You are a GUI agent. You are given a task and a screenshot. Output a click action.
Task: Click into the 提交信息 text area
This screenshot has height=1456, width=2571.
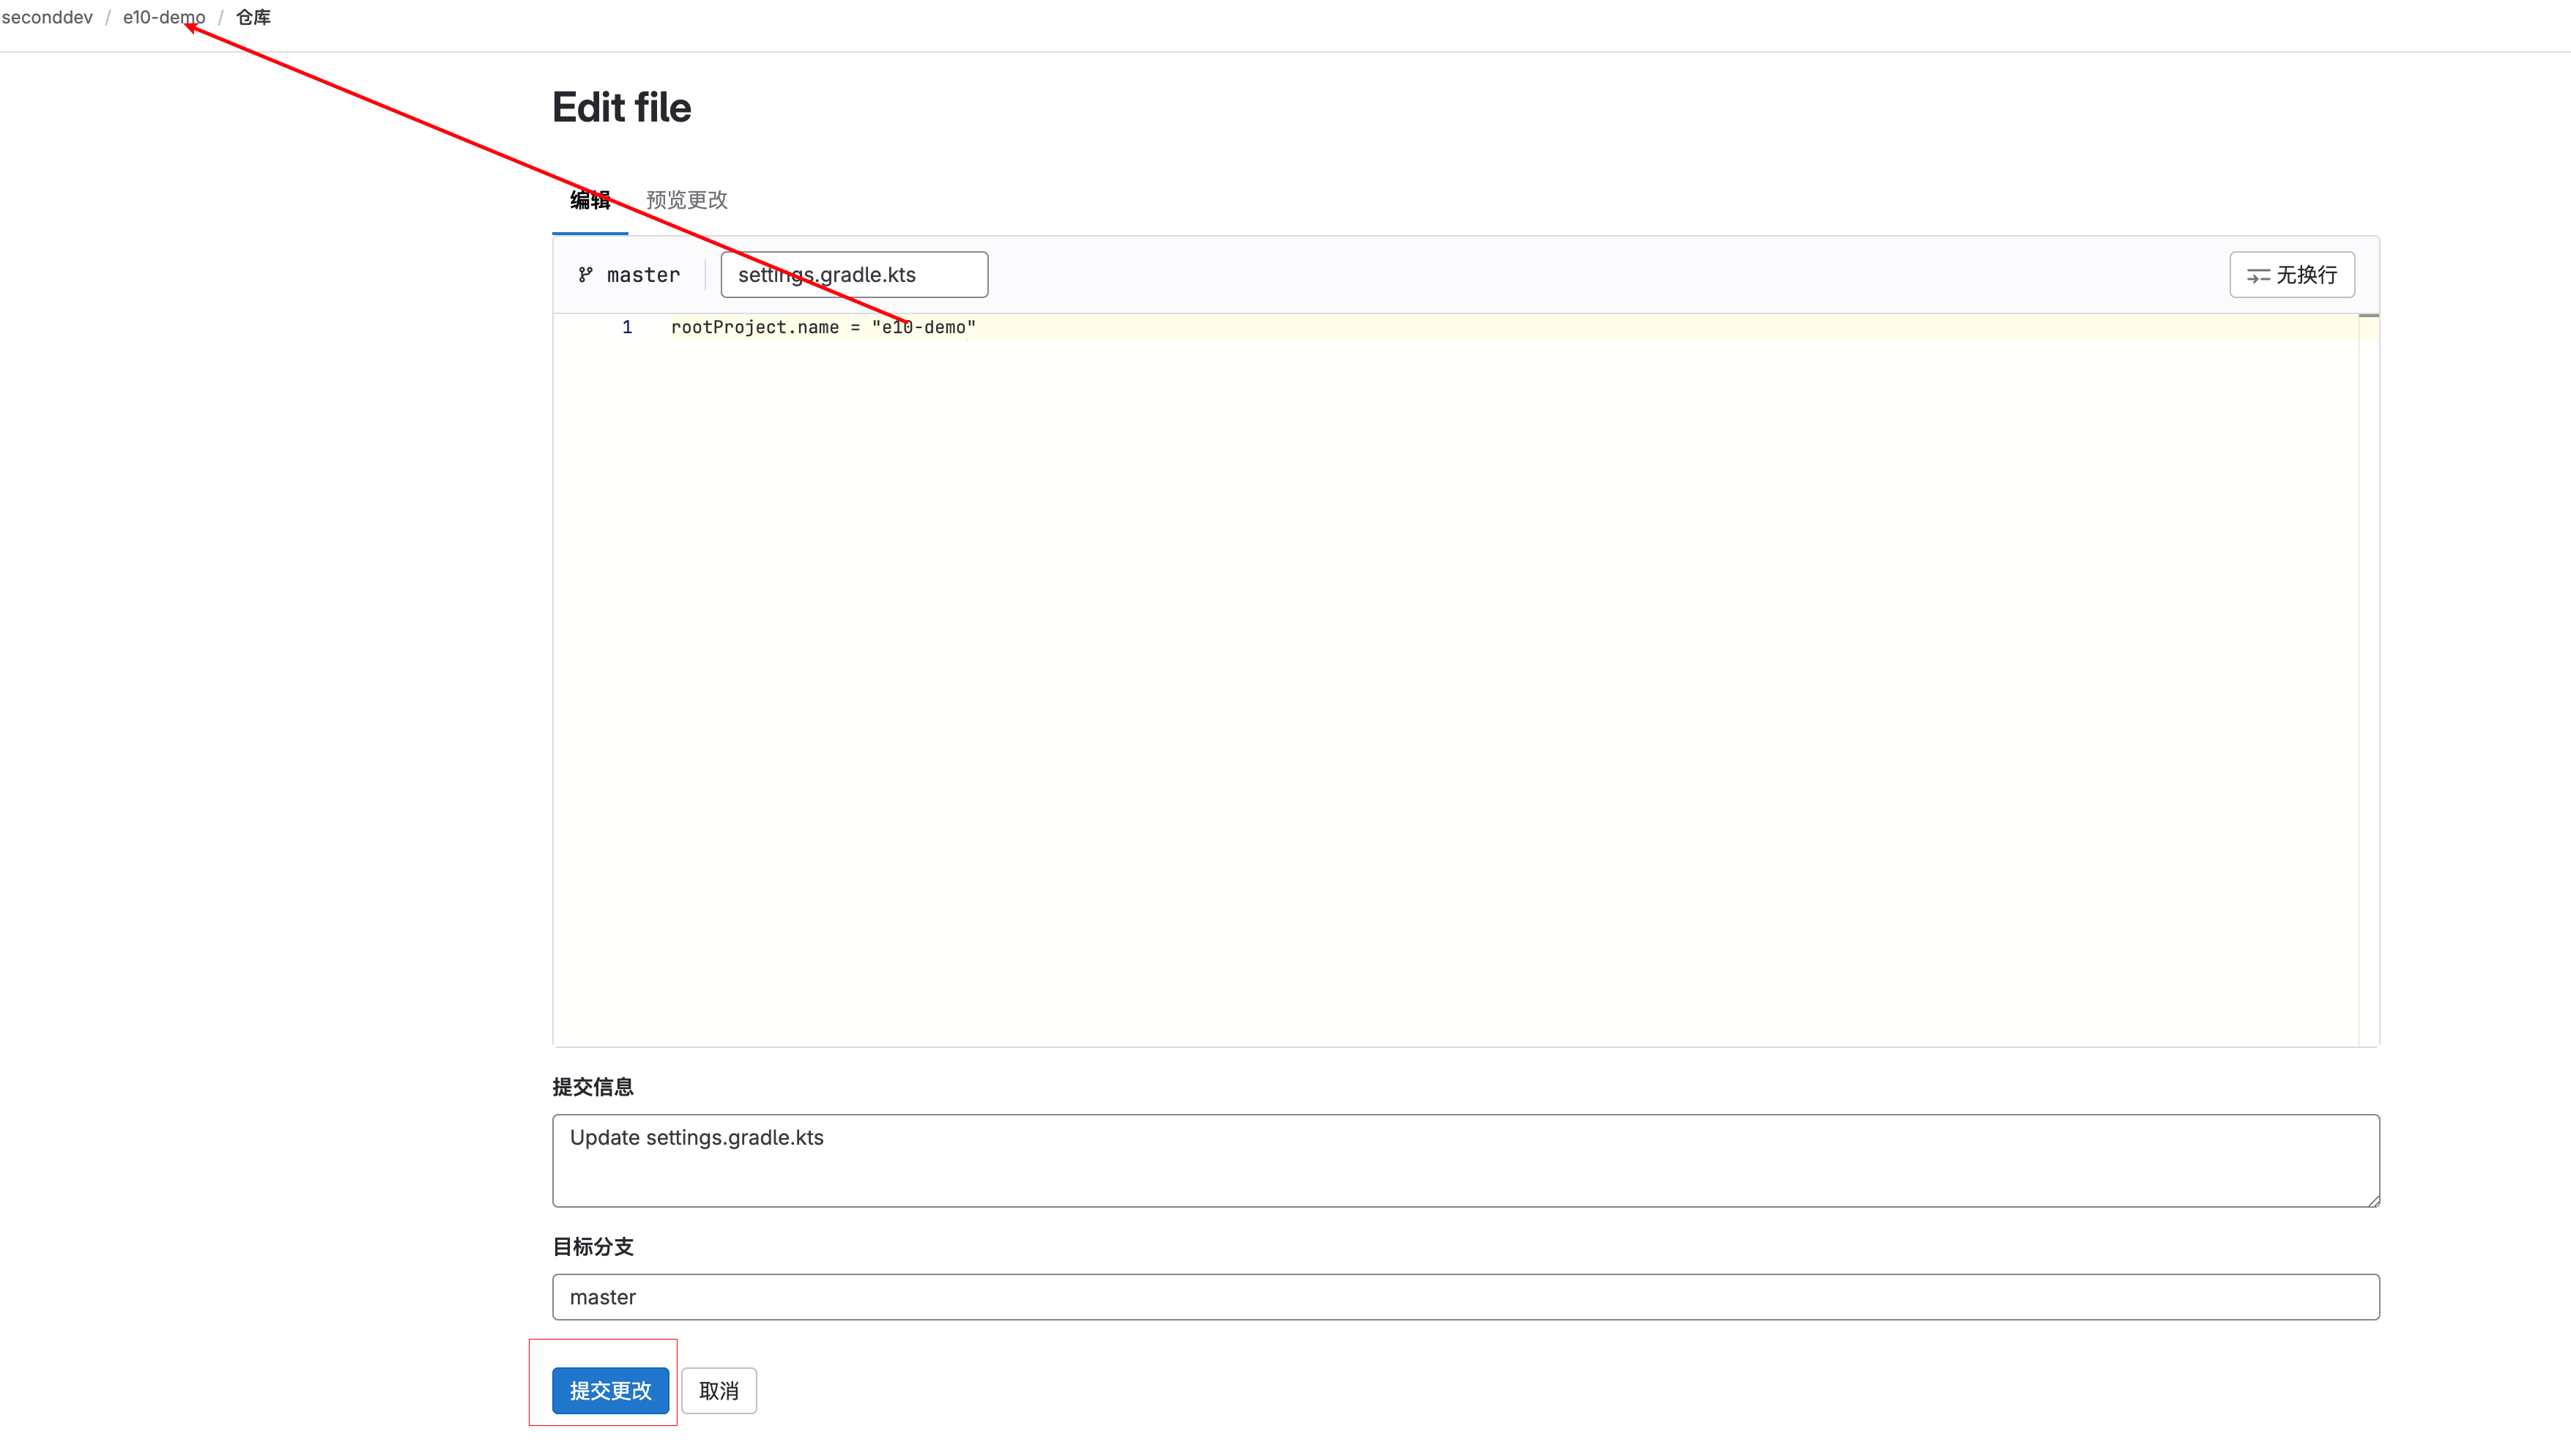(x=1465, y=1160)
